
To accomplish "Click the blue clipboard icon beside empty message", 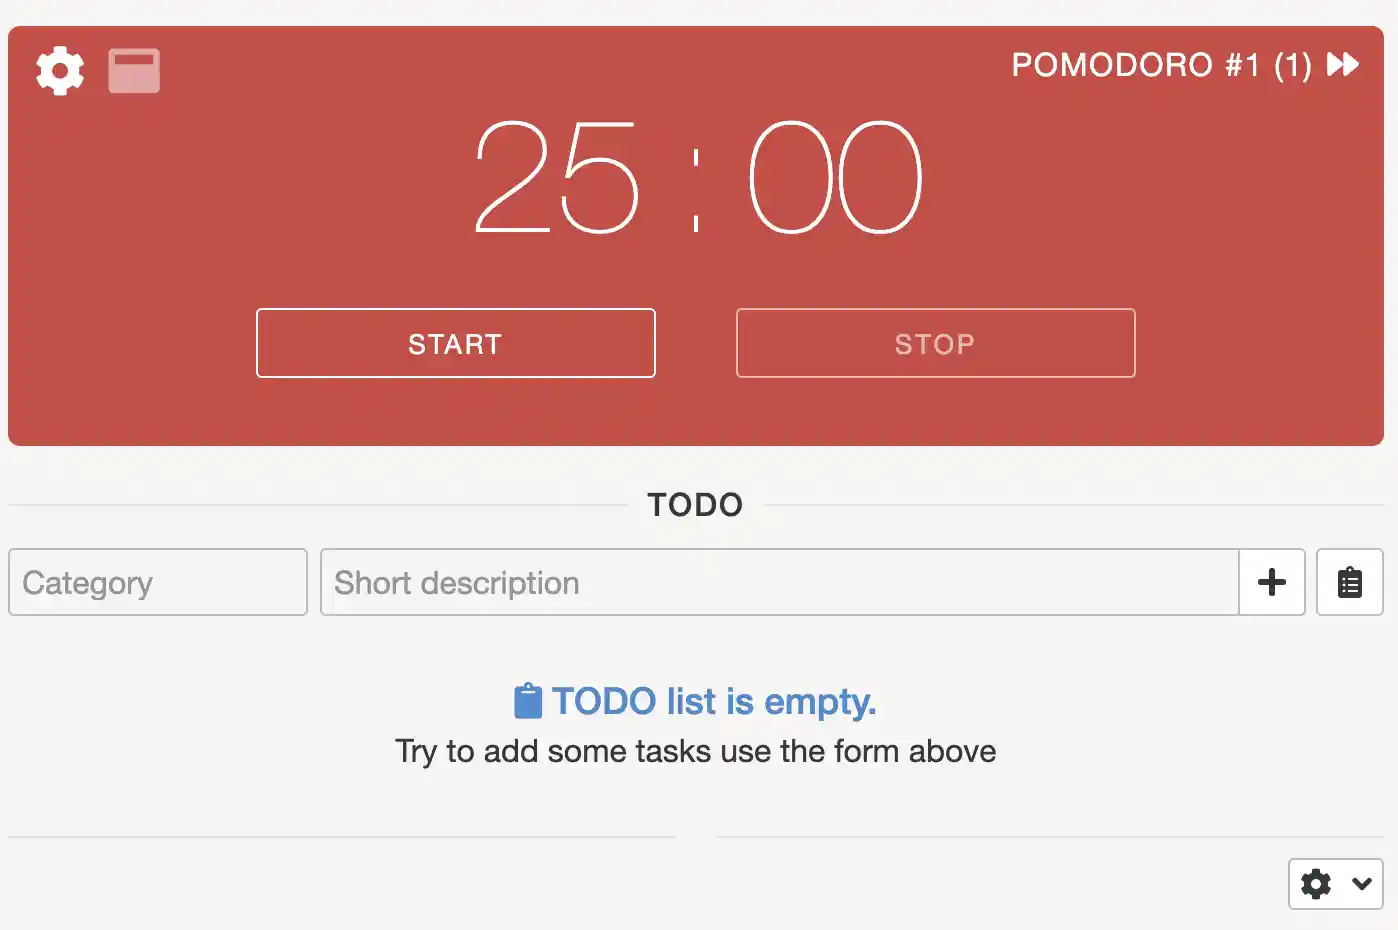I will point(527,701).
